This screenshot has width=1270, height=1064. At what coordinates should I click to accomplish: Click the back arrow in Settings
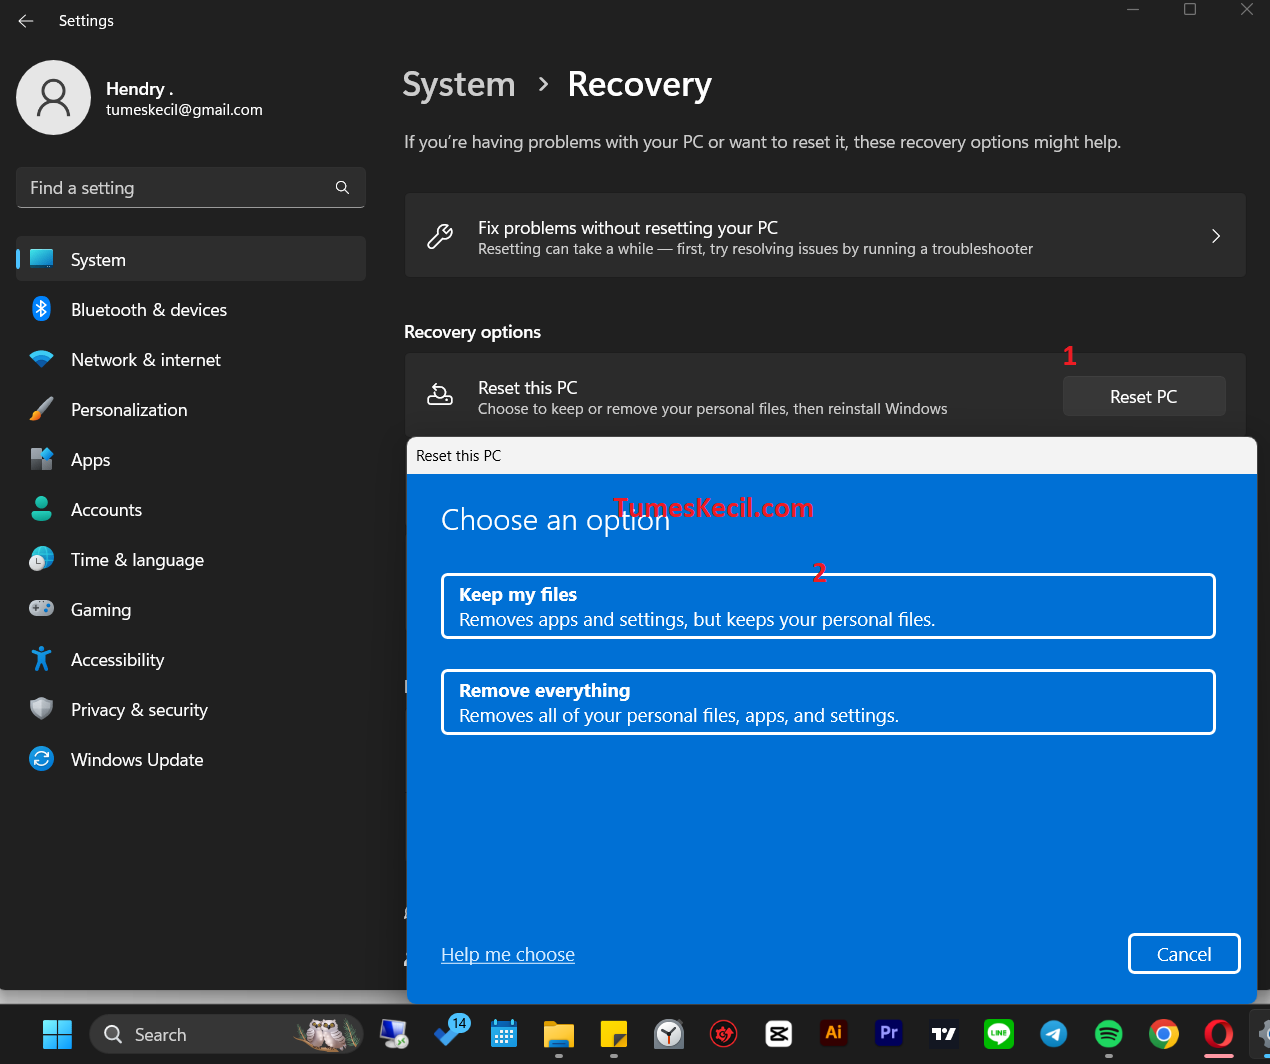click(25, 20)
